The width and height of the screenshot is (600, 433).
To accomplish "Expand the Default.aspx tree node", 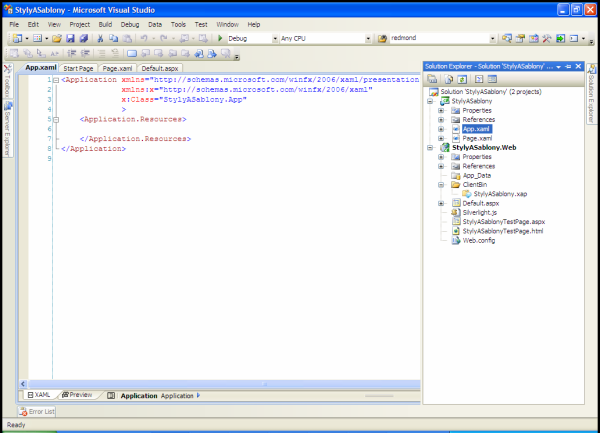I will click(441, 203).
